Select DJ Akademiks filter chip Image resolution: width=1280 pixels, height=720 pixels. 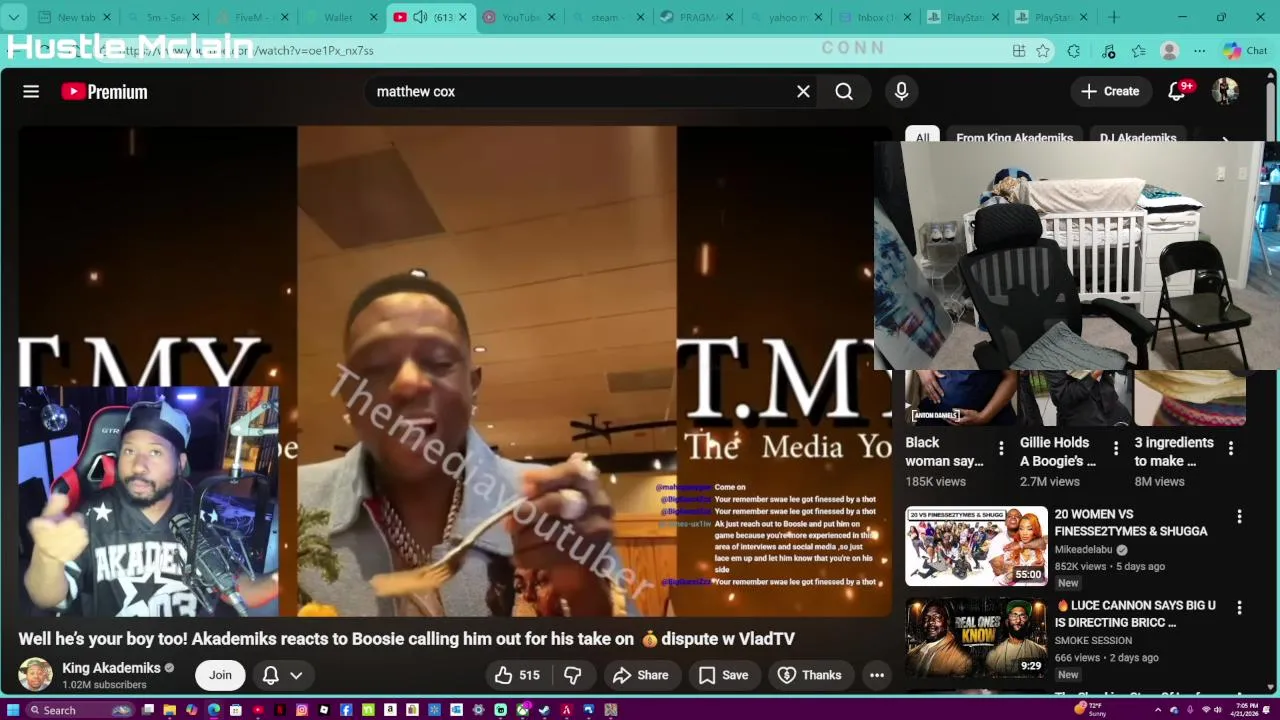coord(1138,138)
